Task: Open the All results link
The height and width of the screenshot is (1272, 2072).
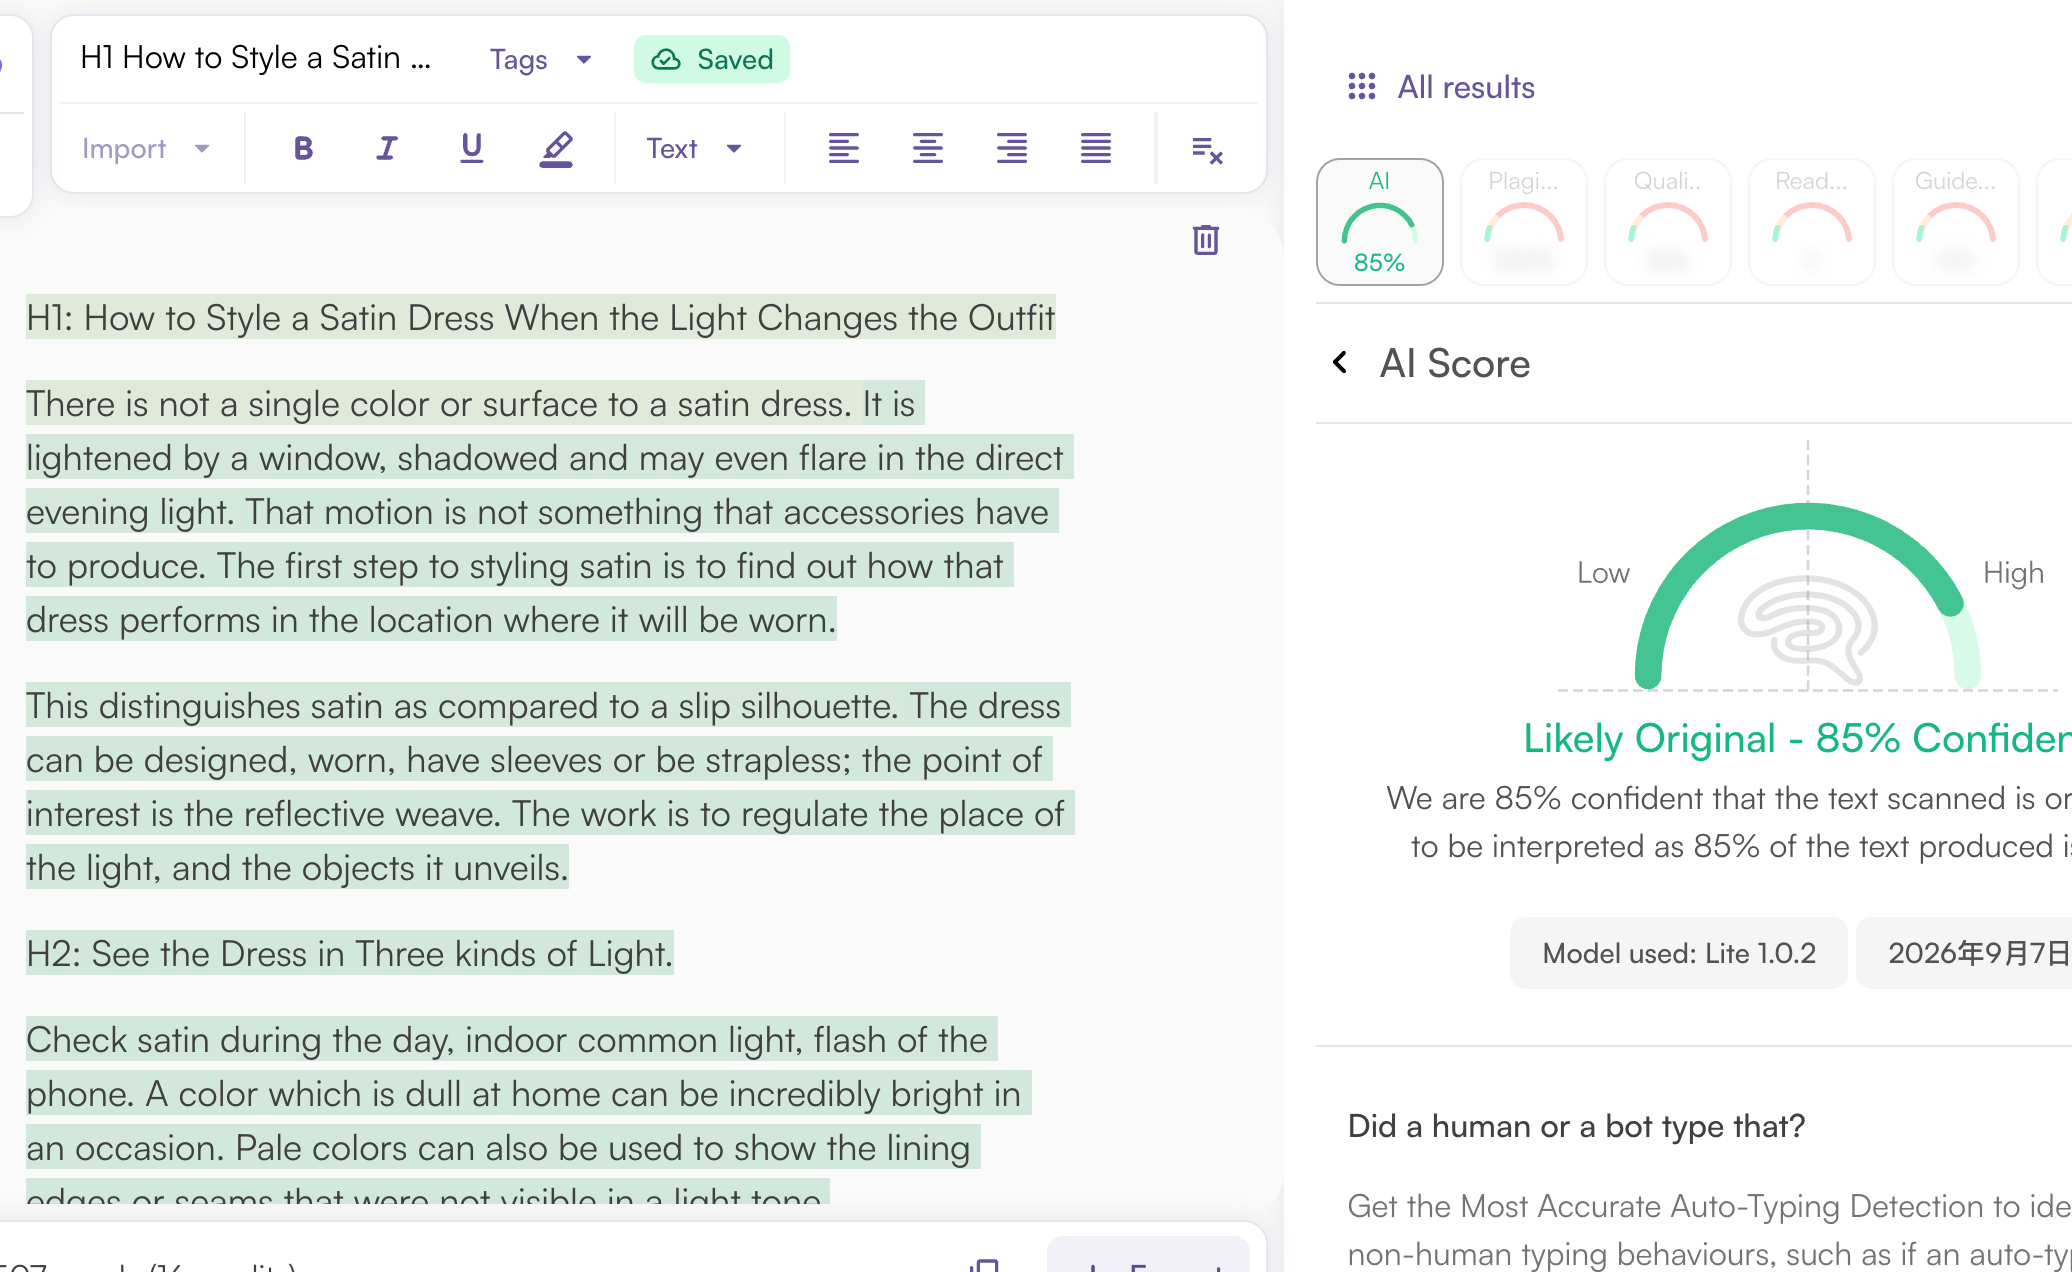Action: [x=1466, y=87]
